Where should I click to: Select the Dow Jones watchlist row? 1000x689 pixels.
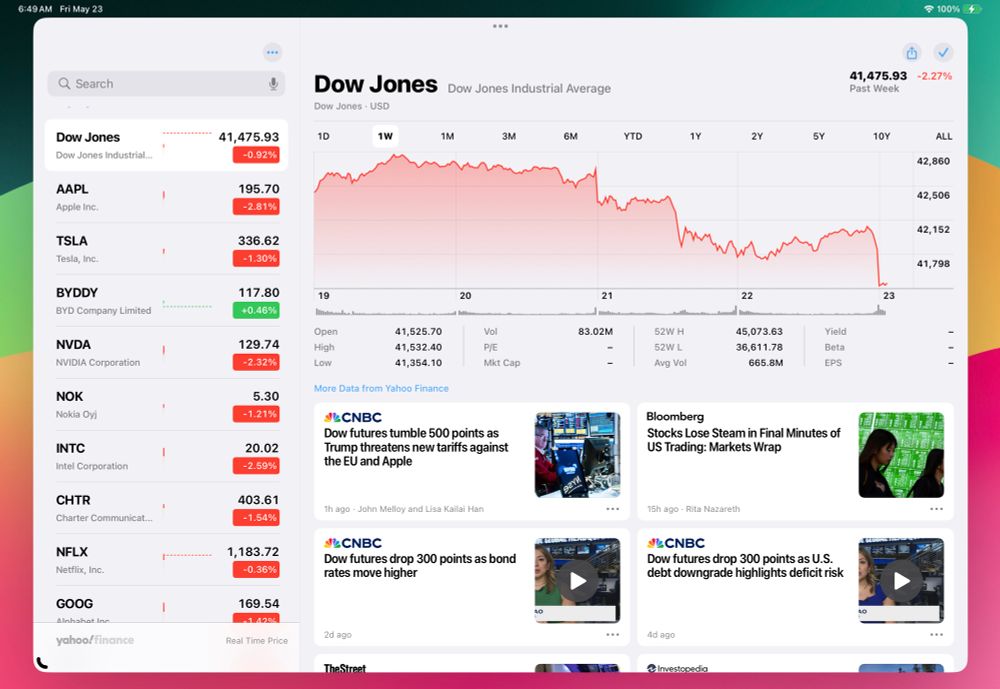click(166, 145)
